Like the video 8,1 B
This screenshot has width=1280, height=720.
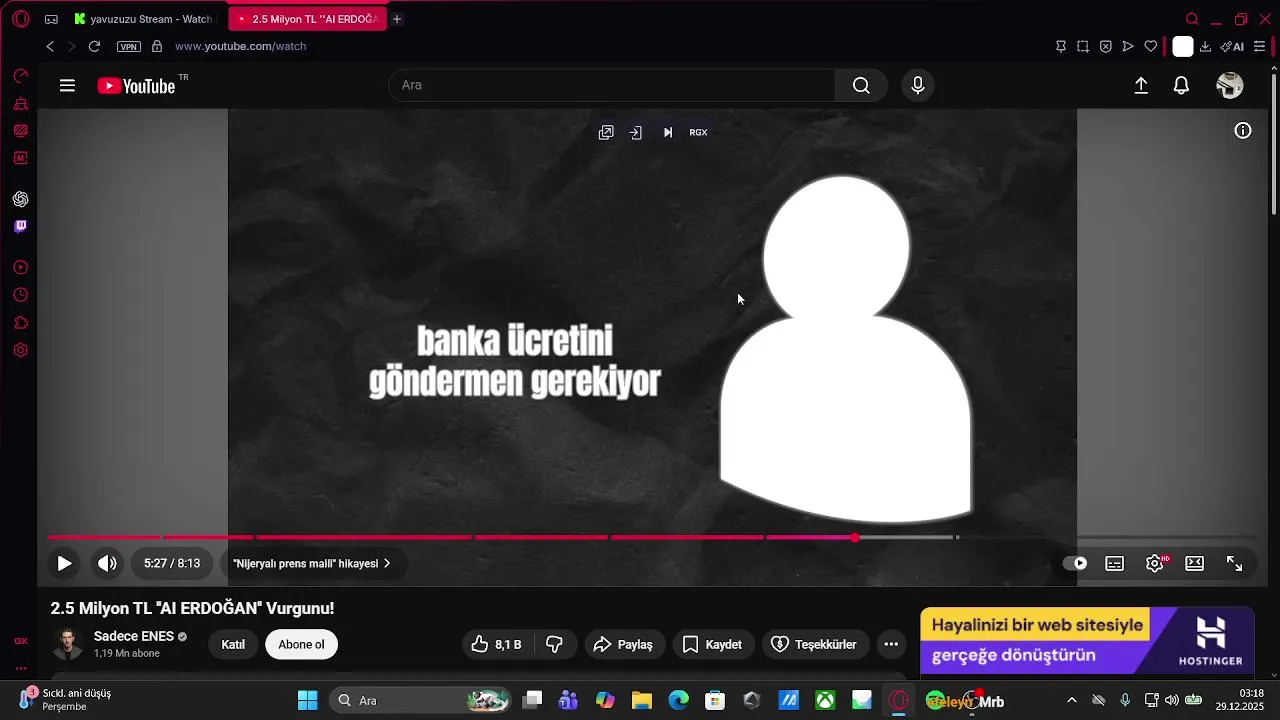point(498,644)
